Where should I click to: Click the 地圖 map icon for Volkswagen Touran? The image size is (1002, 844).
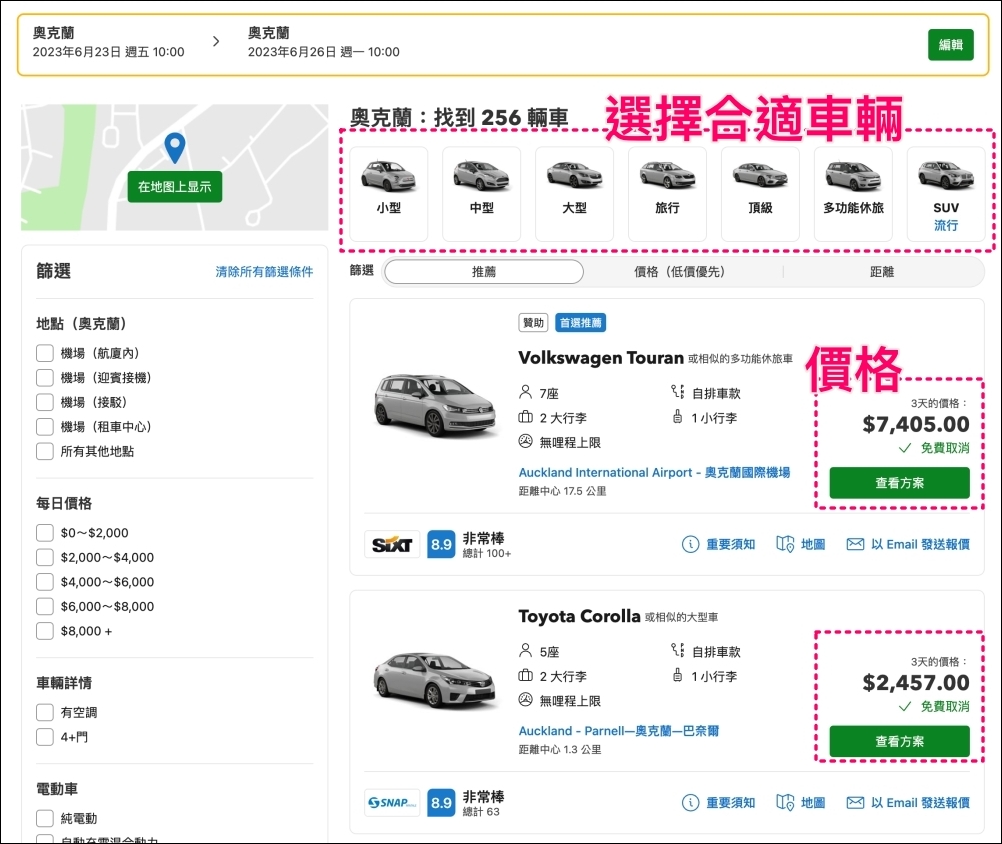tap(785, 544)
